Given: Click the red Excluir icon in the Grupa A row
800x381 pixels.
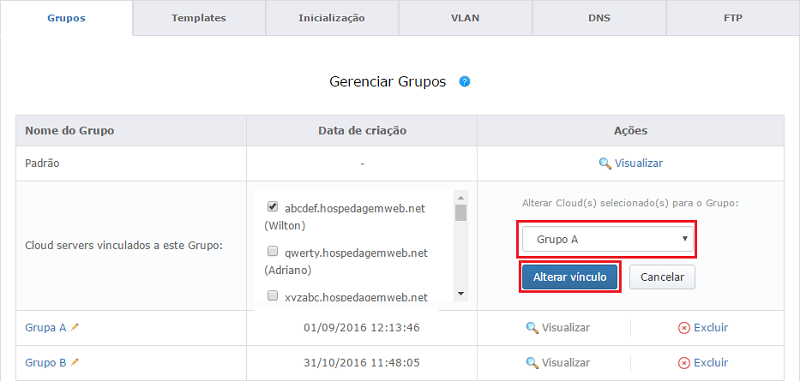Looking at the screenshot, I should pyautogui.click(x=684, y=328).
